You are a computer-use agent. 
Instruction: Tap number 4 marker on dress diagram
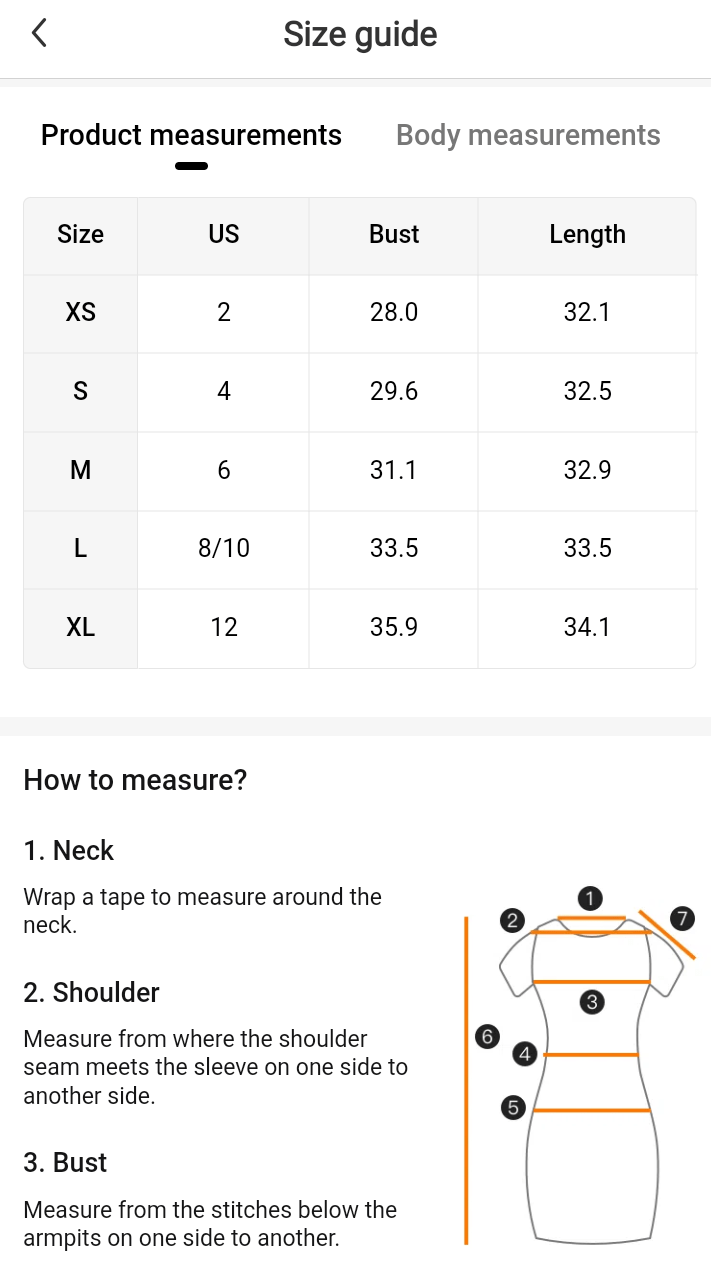click(x=525, y=1053)
